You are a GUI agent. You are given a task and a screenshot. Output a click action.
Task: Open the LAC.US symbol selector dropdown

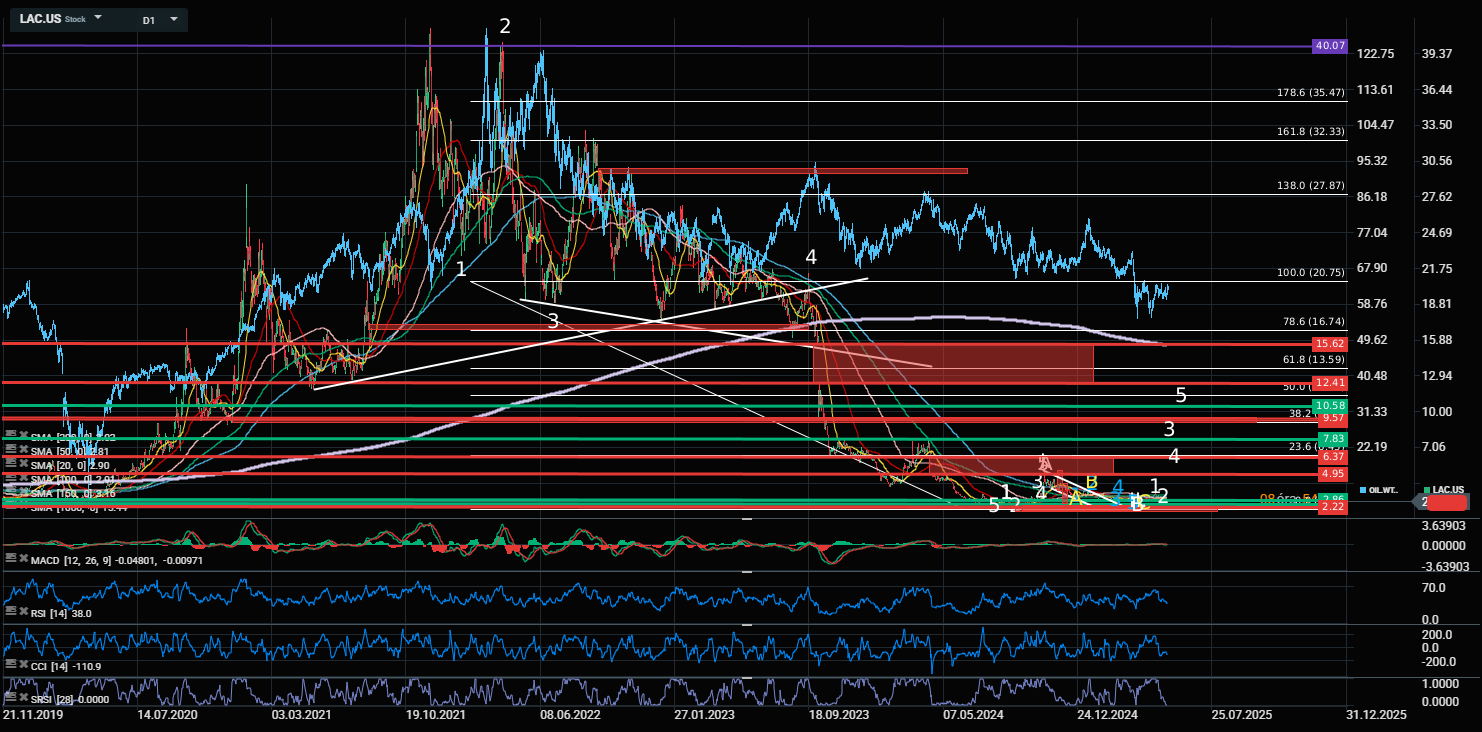coord(97,19)
